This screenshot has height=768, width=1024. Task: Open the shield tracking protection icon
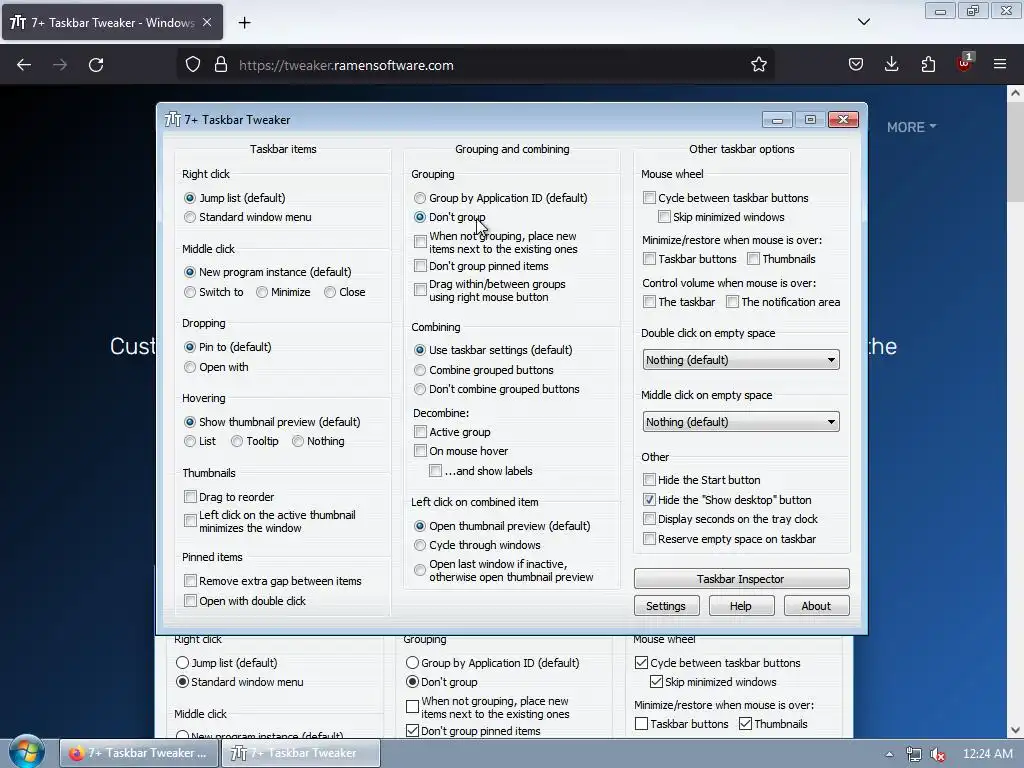point(193,65)
